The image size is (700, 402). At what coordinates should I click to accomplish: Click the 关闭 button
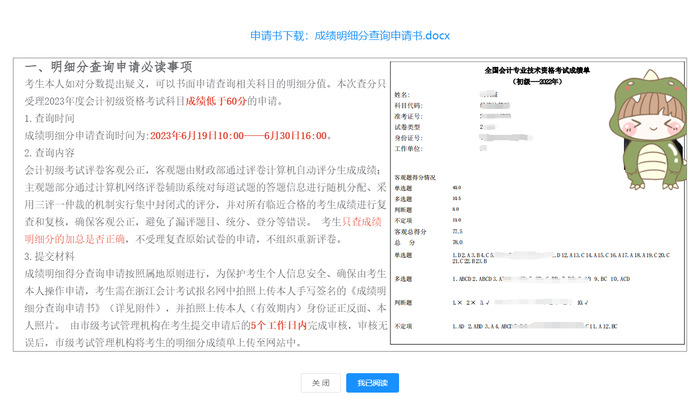320,383
